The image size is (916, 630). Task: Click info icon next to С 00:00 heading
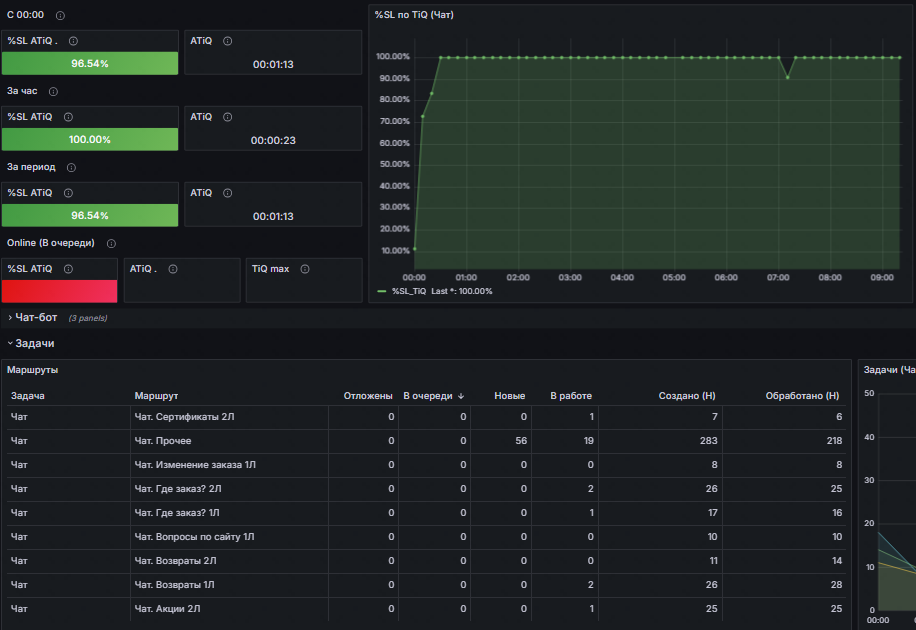[61, 16]
